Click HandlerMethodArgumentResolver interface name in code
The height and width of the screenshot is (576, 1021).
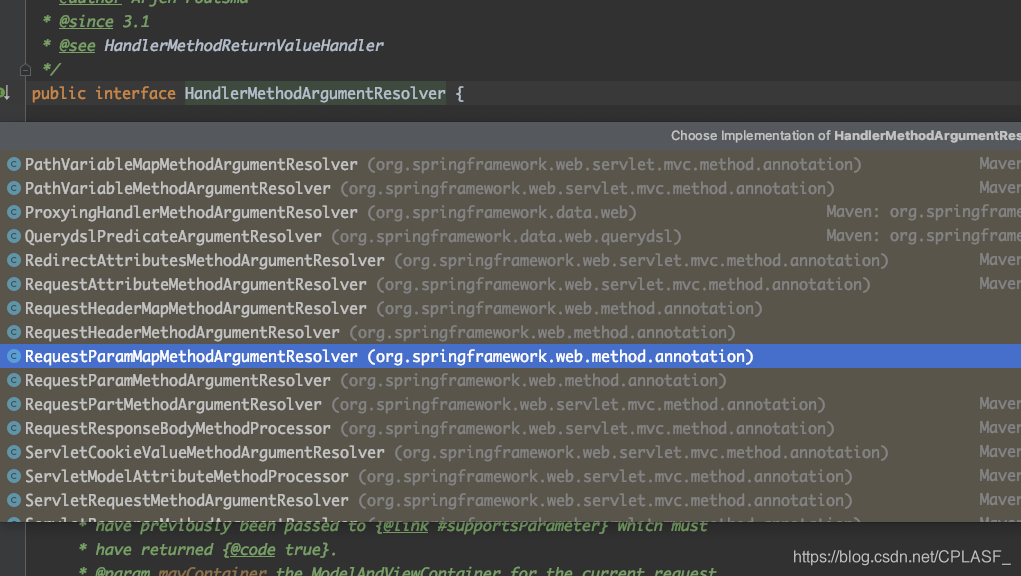315,94
